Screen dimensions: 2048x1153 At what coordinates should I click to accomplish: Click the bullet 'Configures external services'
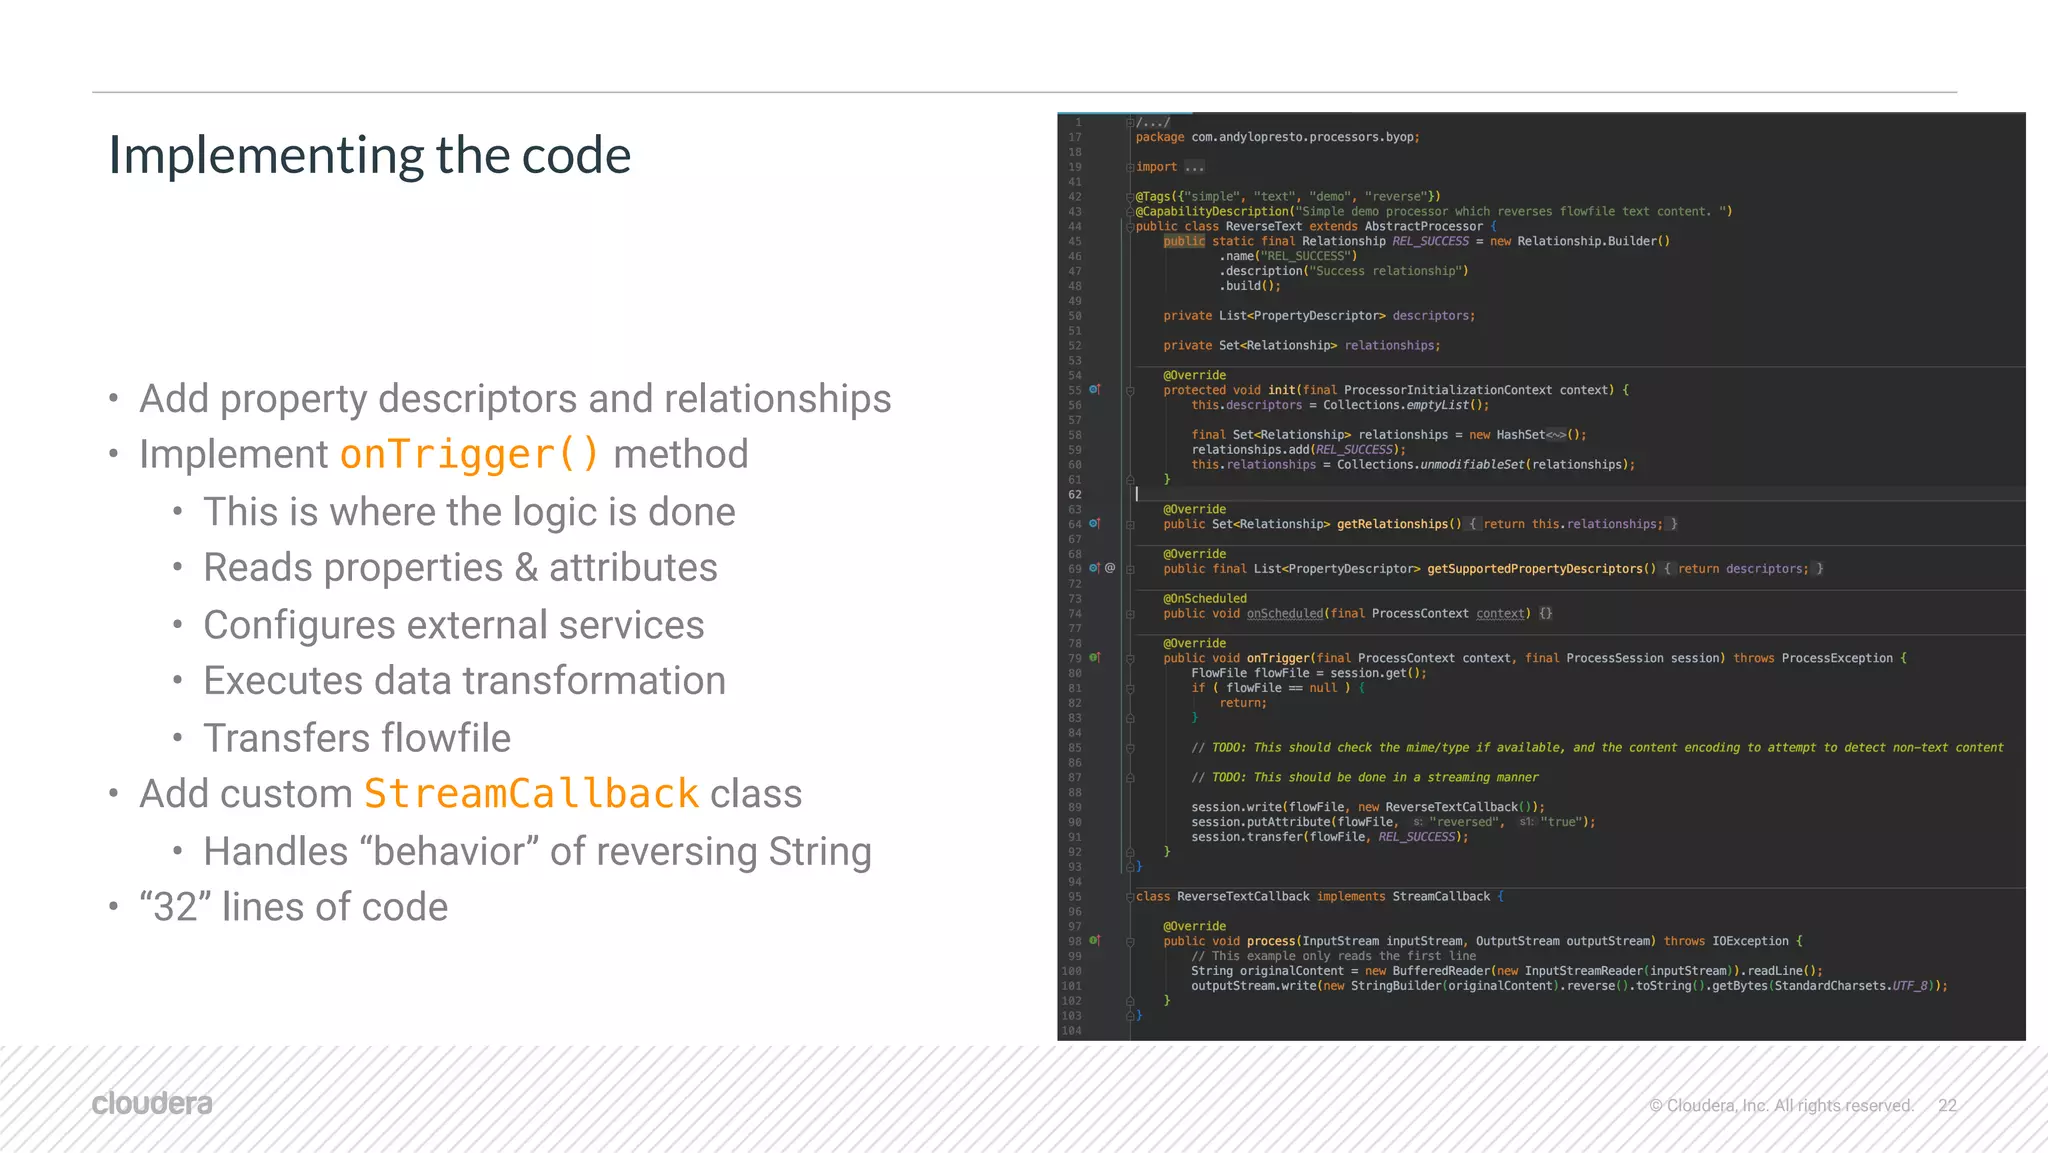(x=454, y=625)
